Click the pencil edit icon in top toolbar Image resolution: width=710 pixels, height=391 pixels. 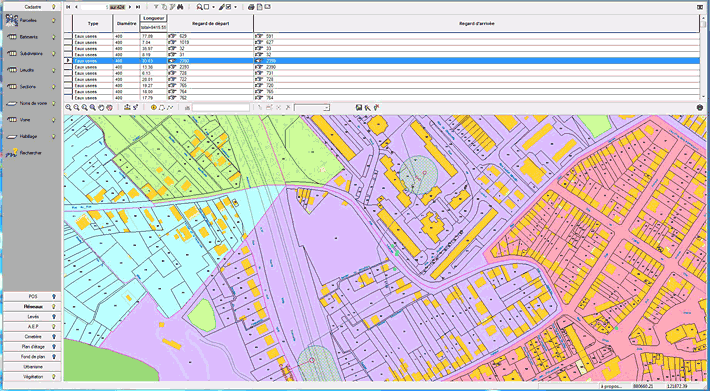222,7
